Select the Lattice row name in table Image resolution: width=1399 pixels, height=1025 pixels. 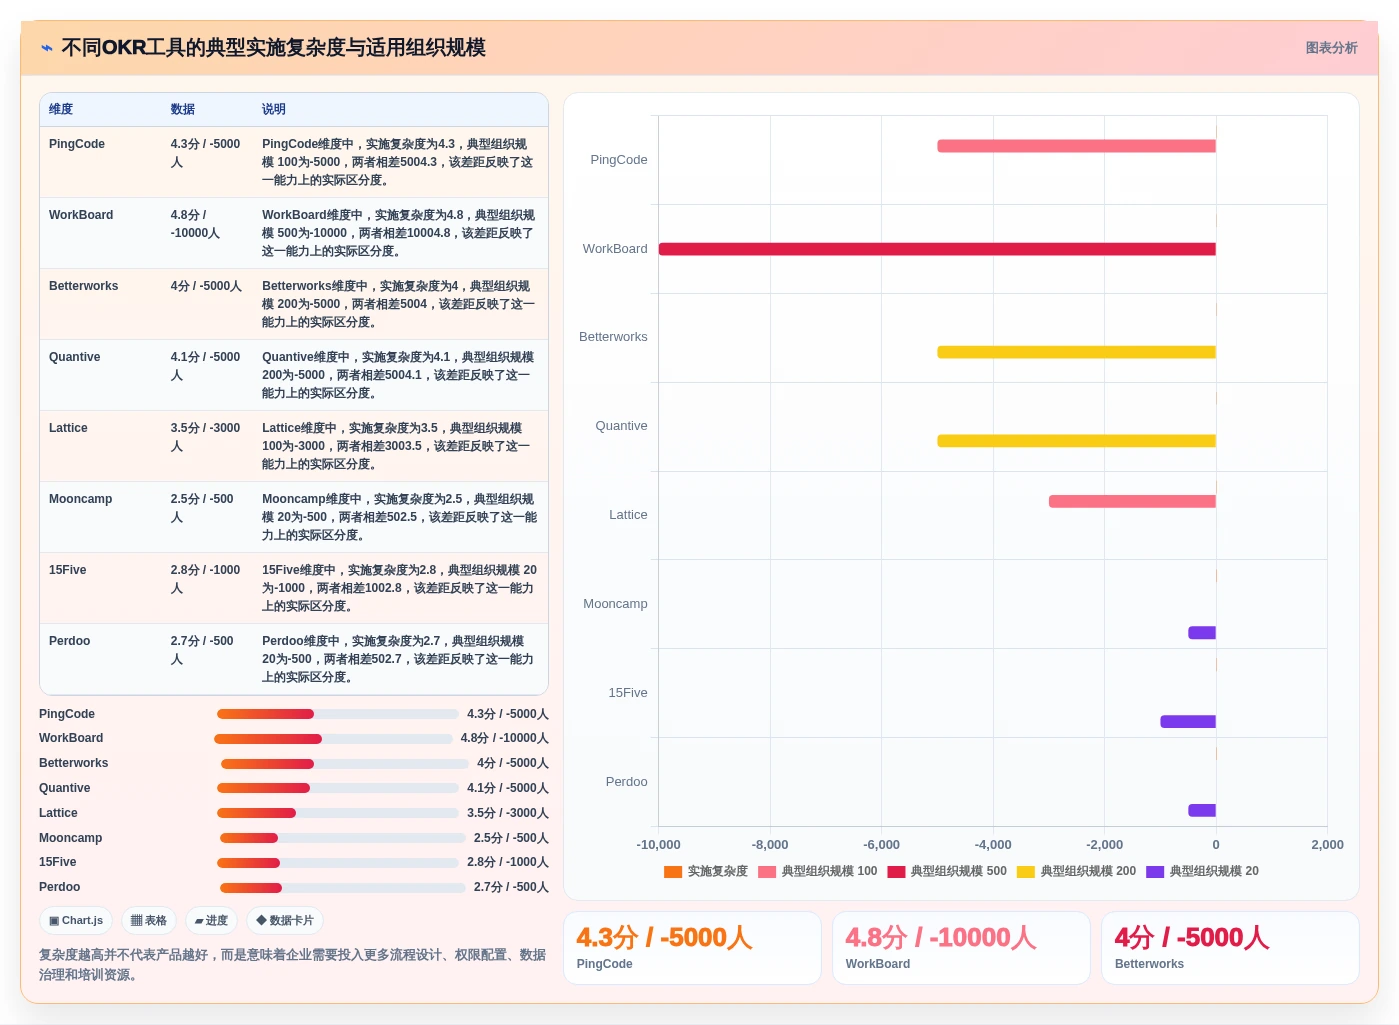(x=68, y=428)
